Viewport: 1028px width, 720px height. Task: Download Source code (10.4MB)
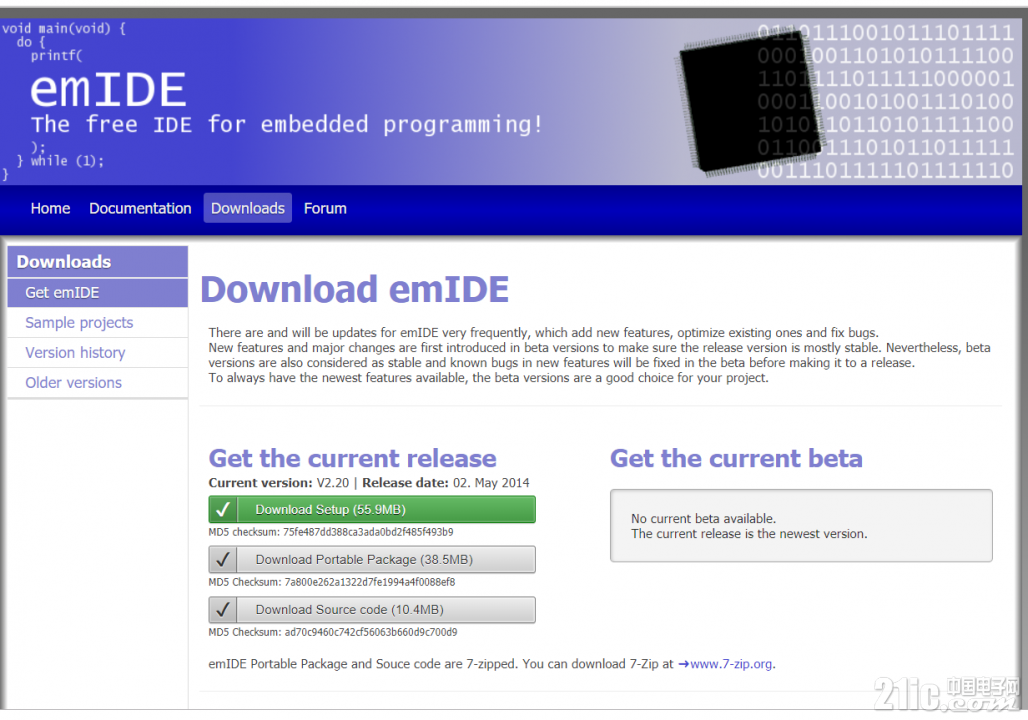click(372, 610)
